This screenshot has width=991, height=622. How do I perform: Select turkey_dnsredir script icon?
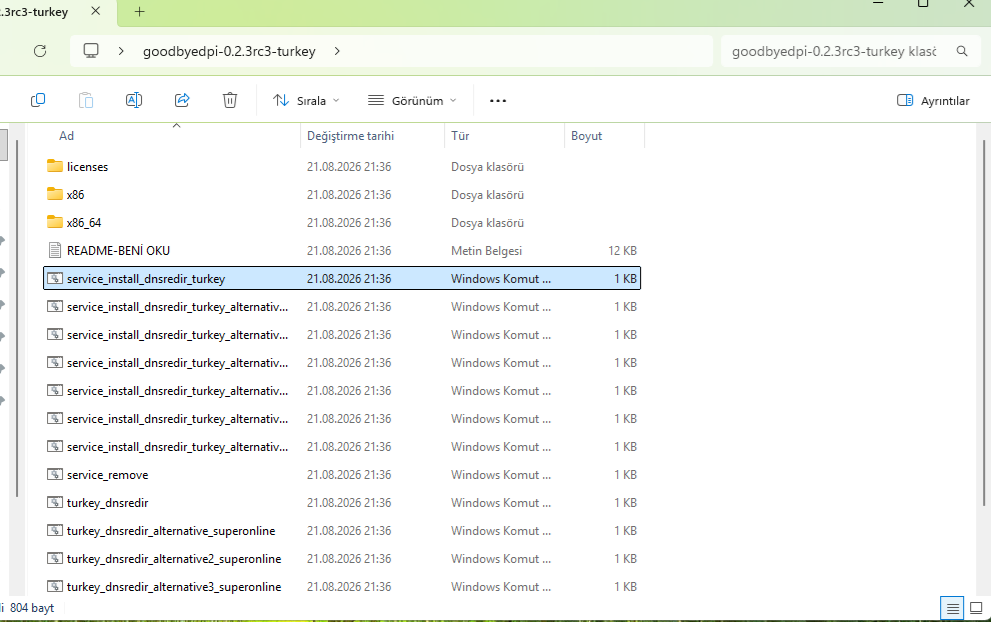[55, 503]
